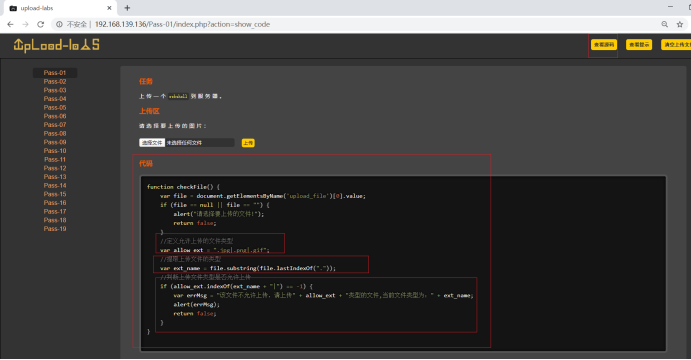This screenshot has width=691, height=360.
Task: Click the 选择文件 file chooser button
Action: tap(152, 143)
